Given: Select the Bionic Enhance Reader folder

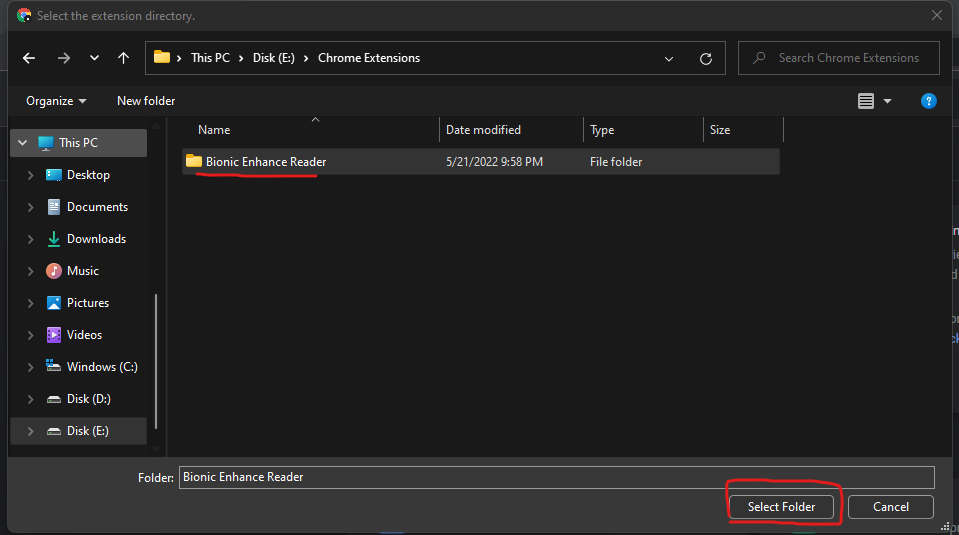Looking at the screenshot, I should point(265,162).
